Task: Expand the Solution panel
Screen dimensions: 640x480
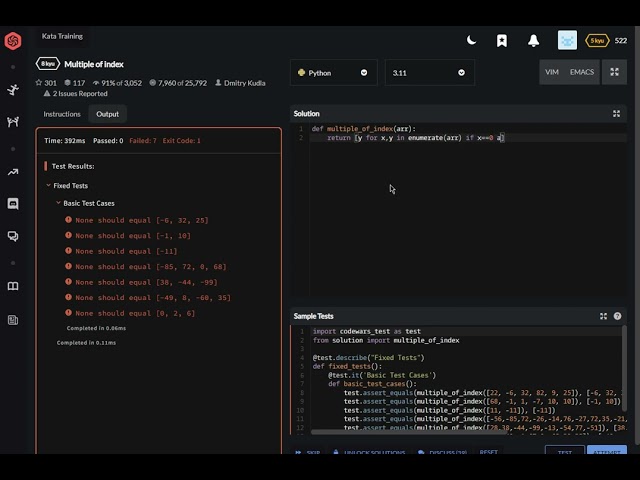Action: [x=616, y=113]
